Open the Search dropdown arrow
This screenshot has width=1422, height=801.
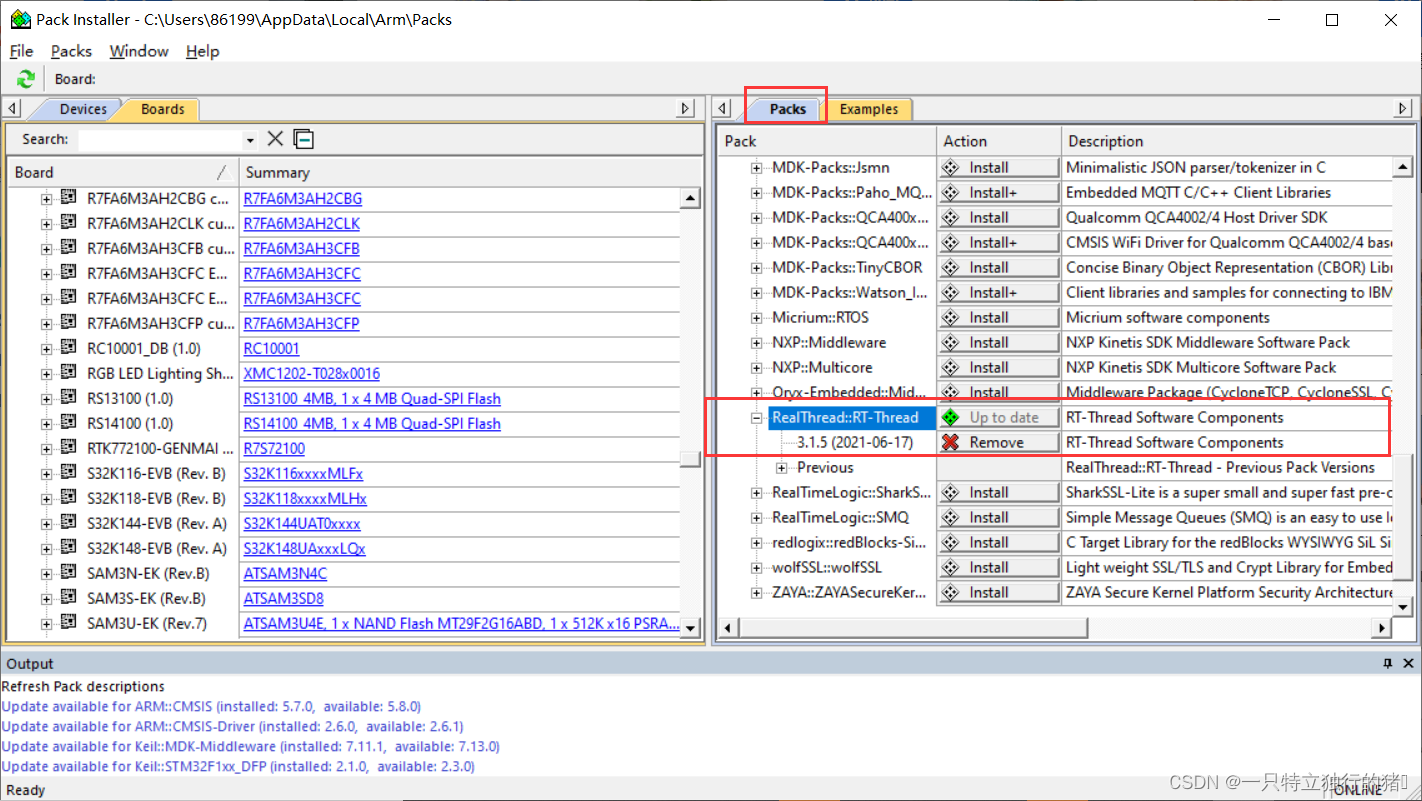tap(250, 140)
